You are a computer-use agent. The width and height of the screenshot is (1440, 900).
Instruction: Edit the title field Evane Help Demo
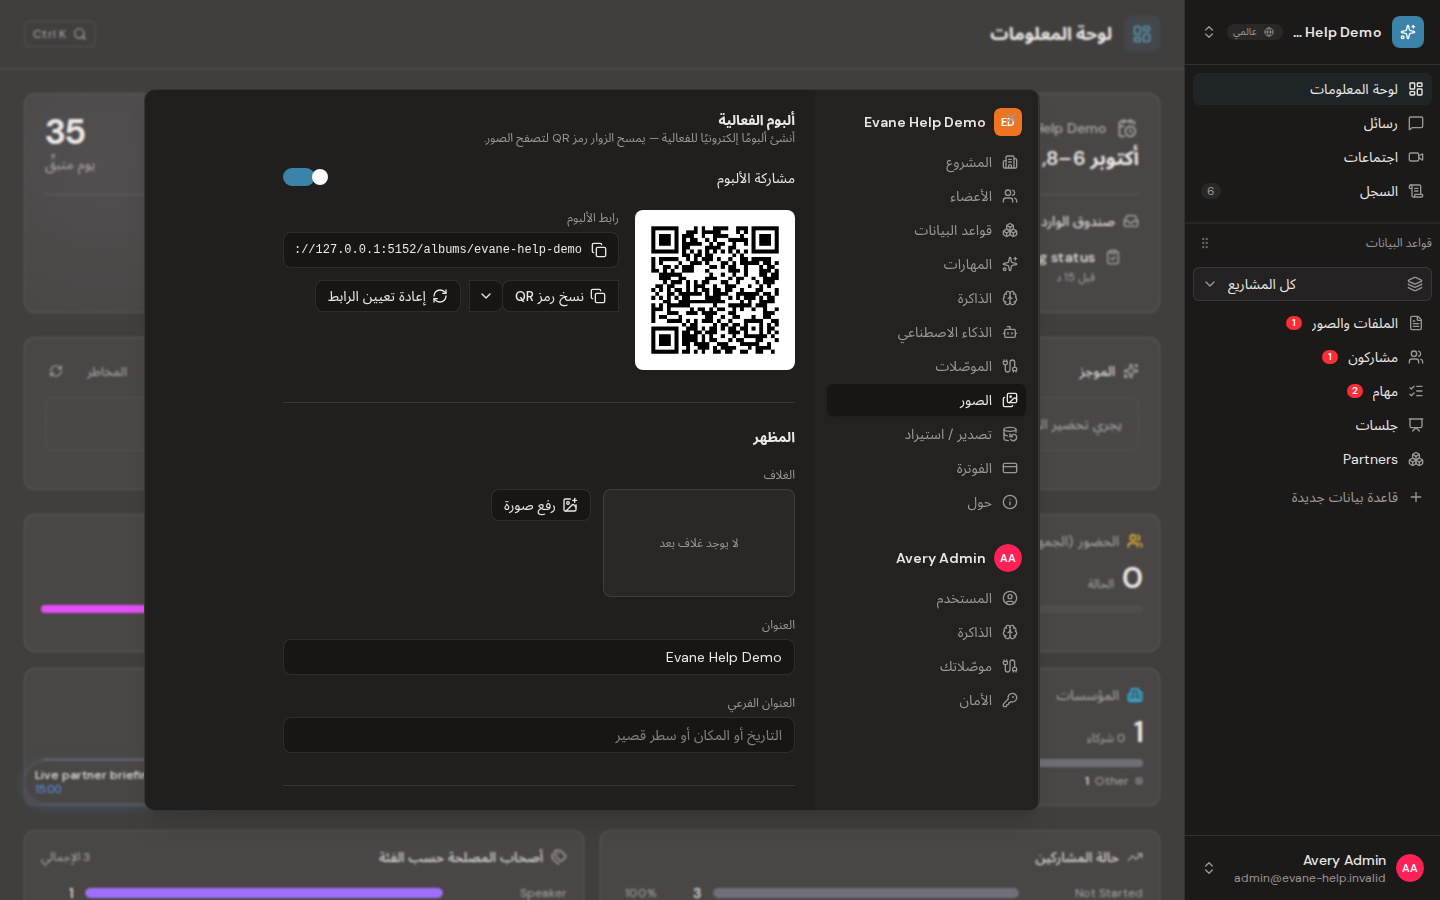[539, 657]
